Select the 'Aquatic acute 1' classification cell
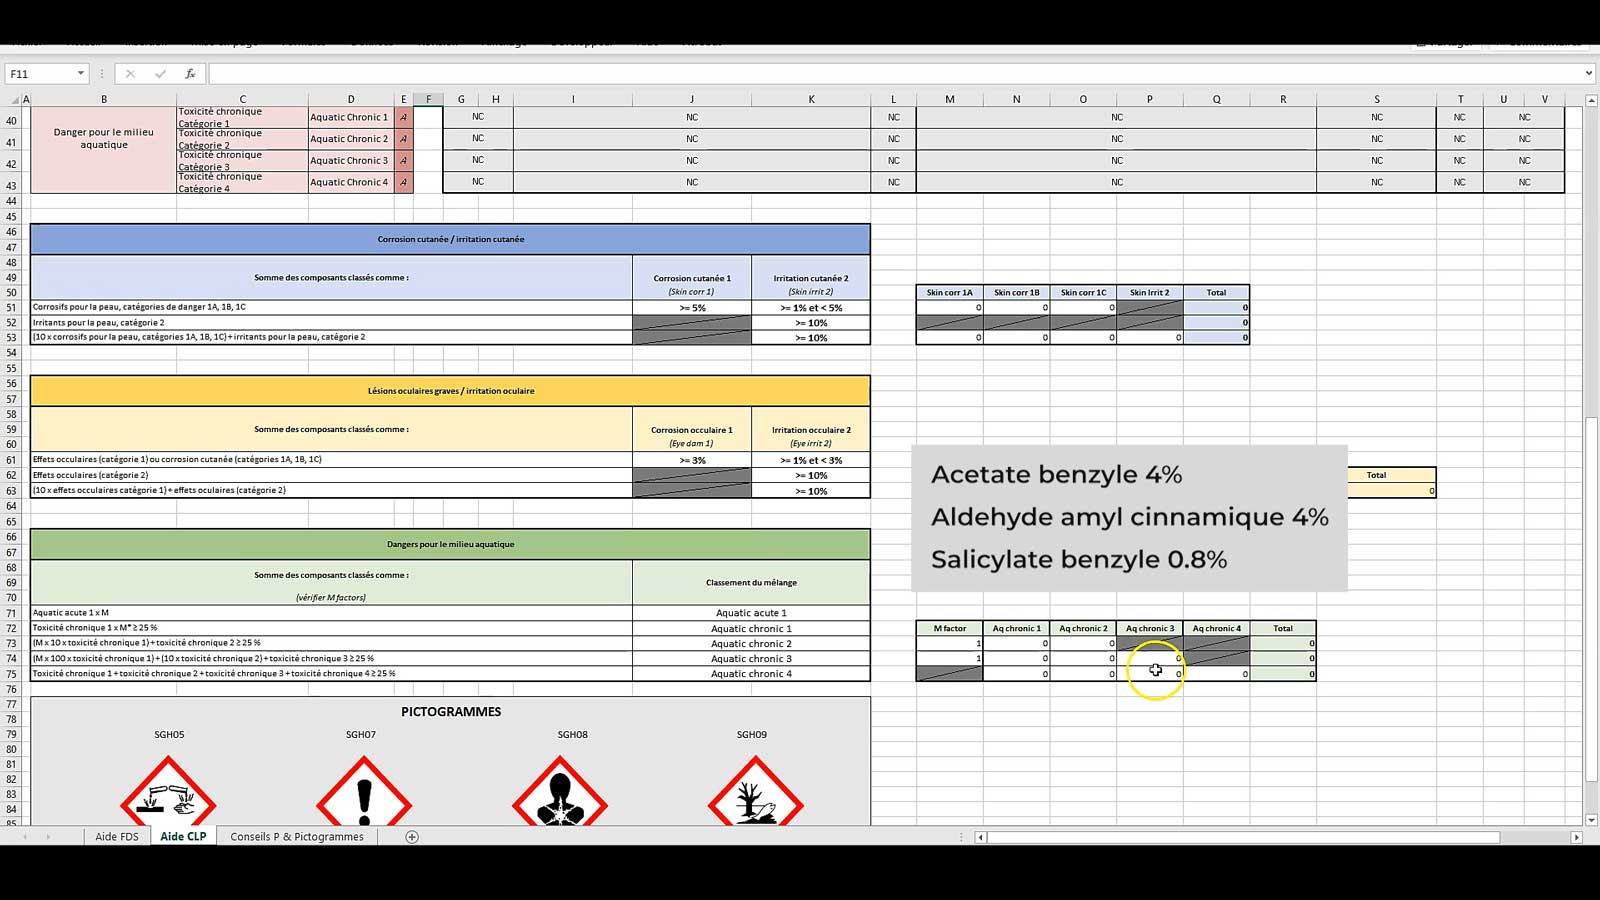The image size is (1600, 900). (751, 613)
